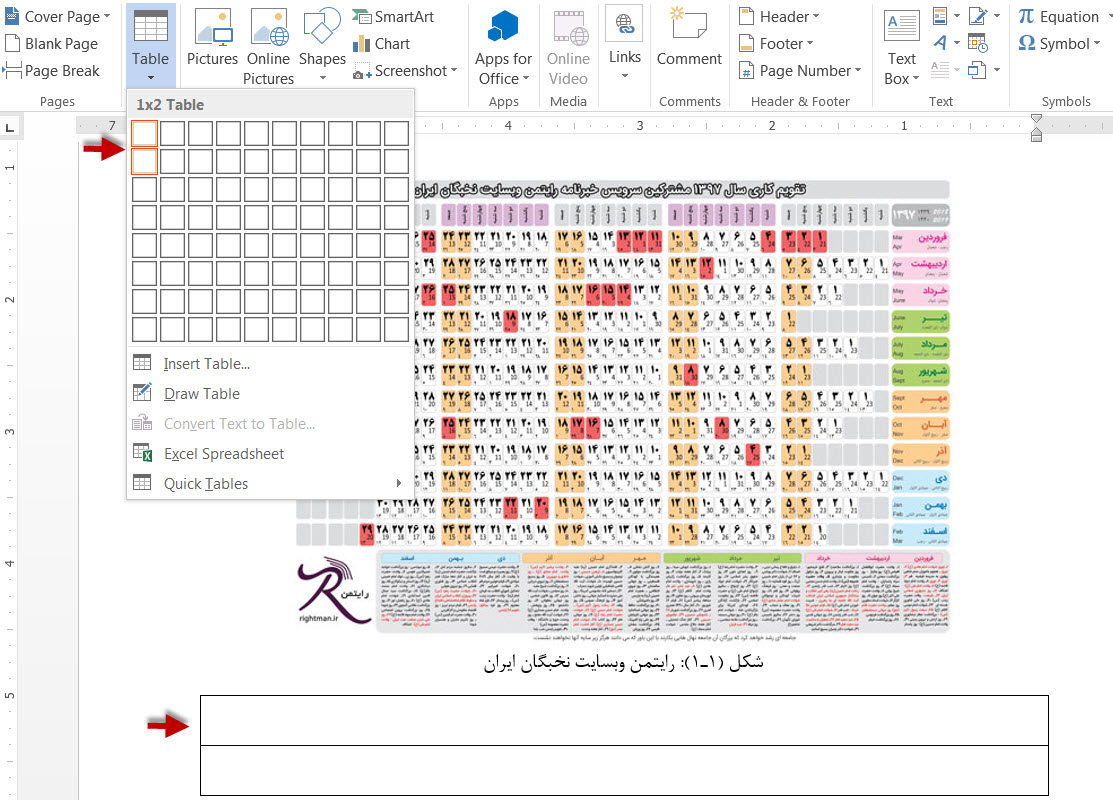The height and width of the screenshot is (800, 1113).
Task: Click the WordArt icon in Text group
Action: coord(941,43)
